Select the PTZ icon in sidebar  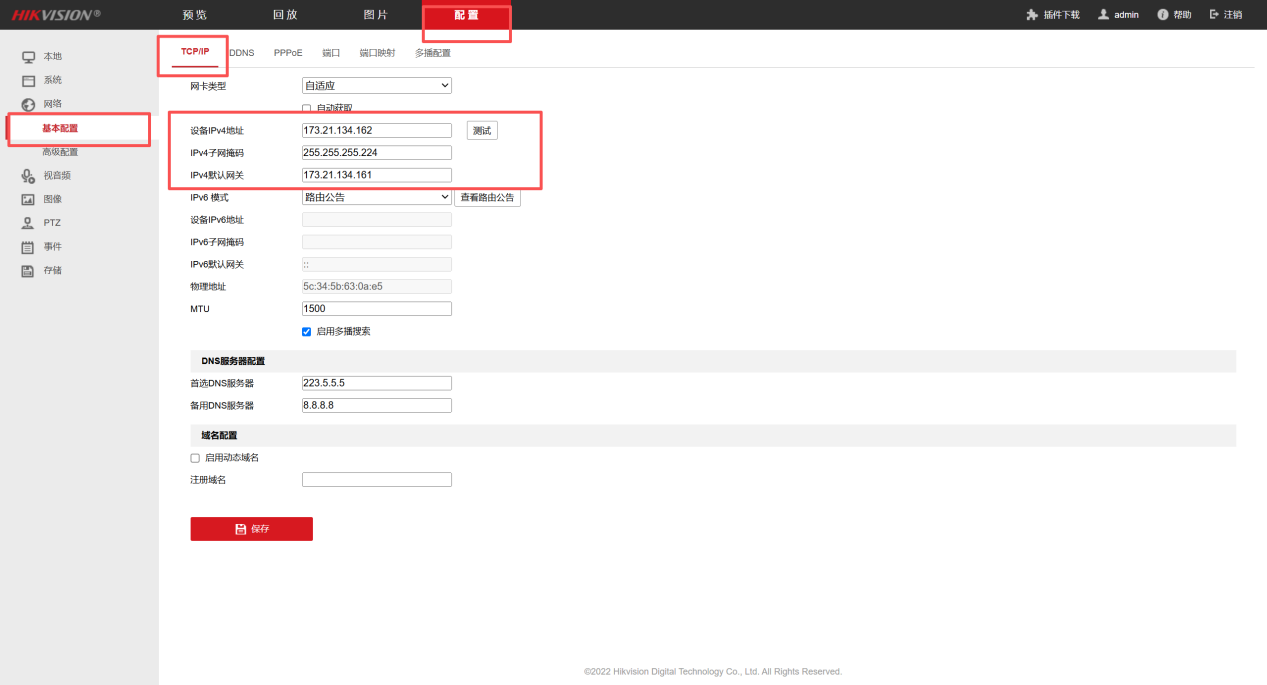(29, 223)
